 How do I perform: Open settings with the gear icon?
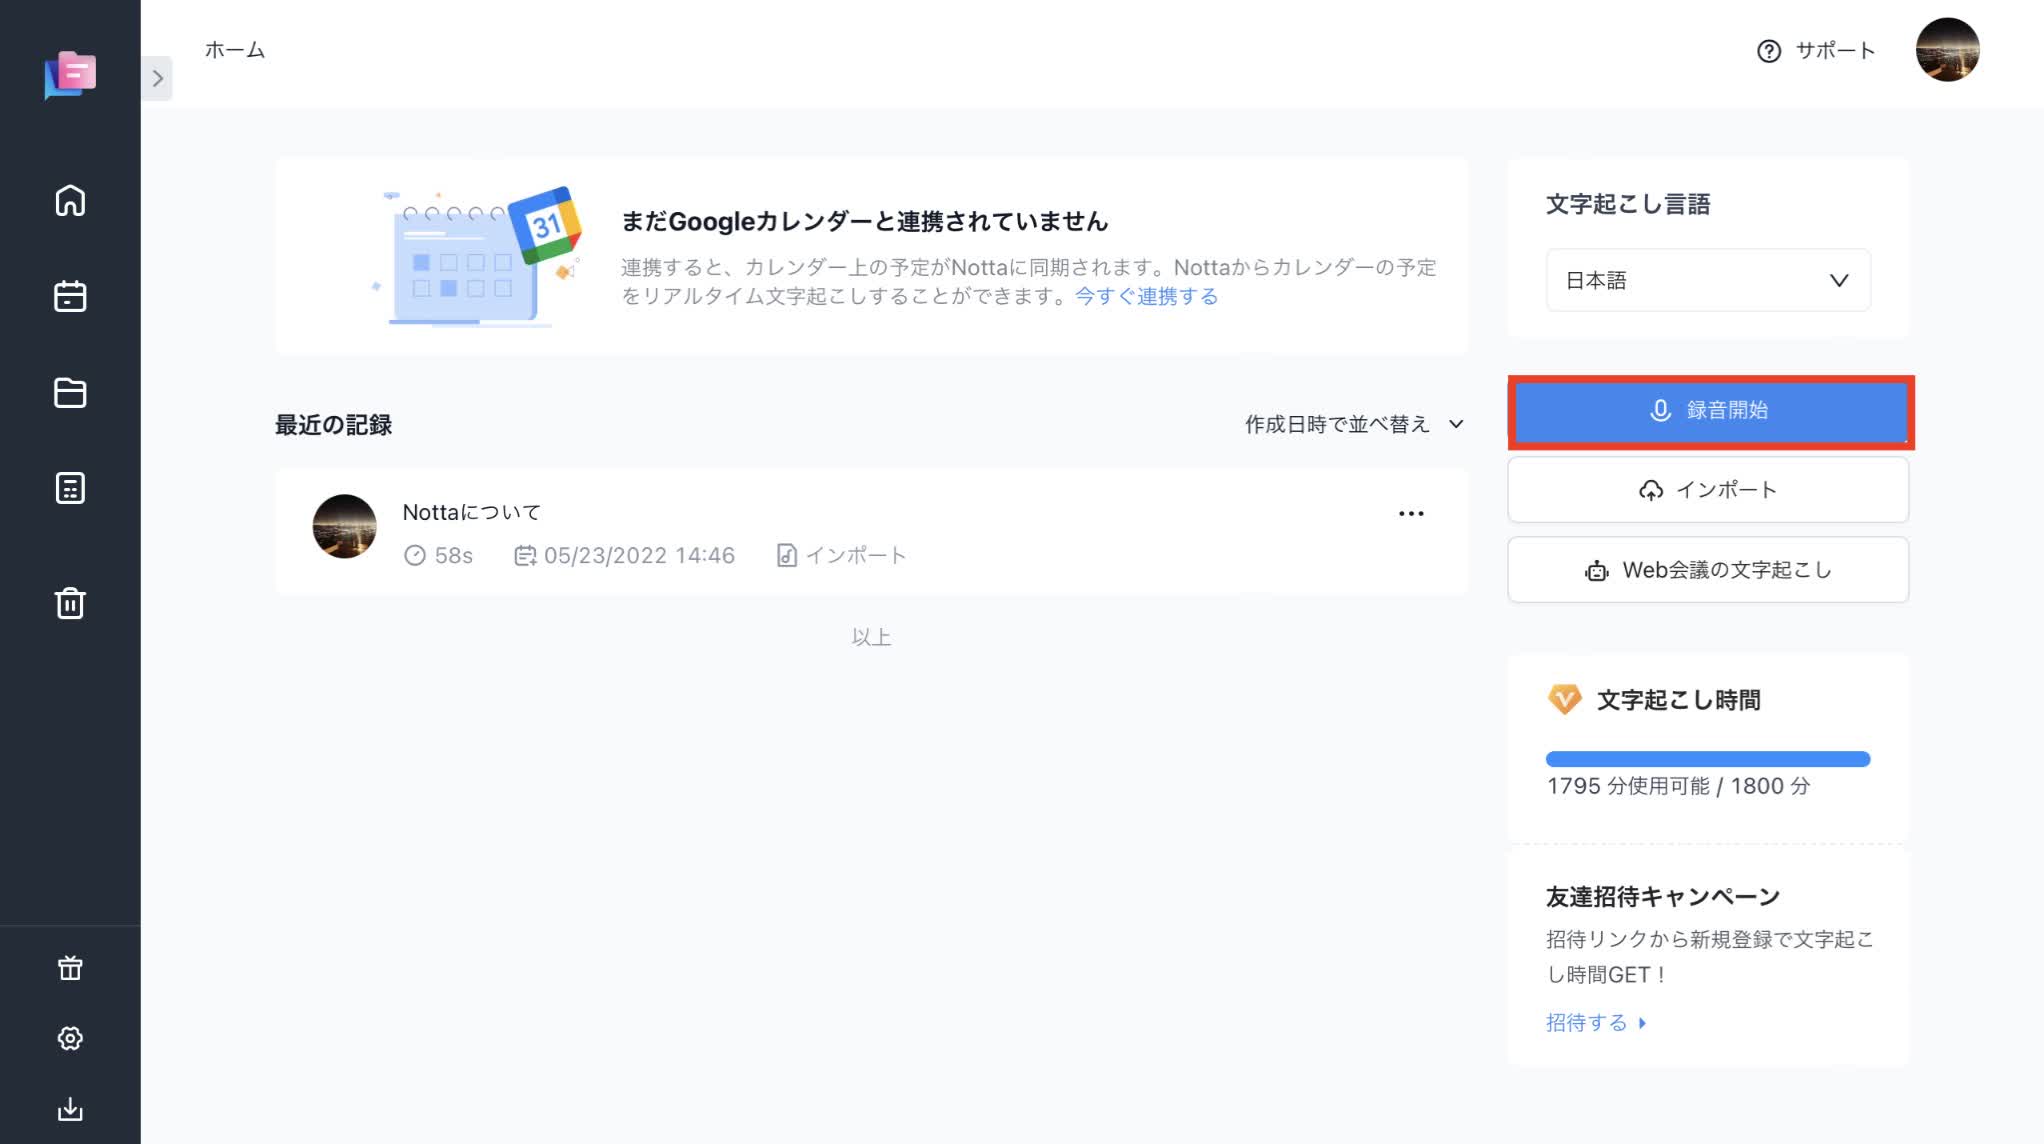(70, 1038)
